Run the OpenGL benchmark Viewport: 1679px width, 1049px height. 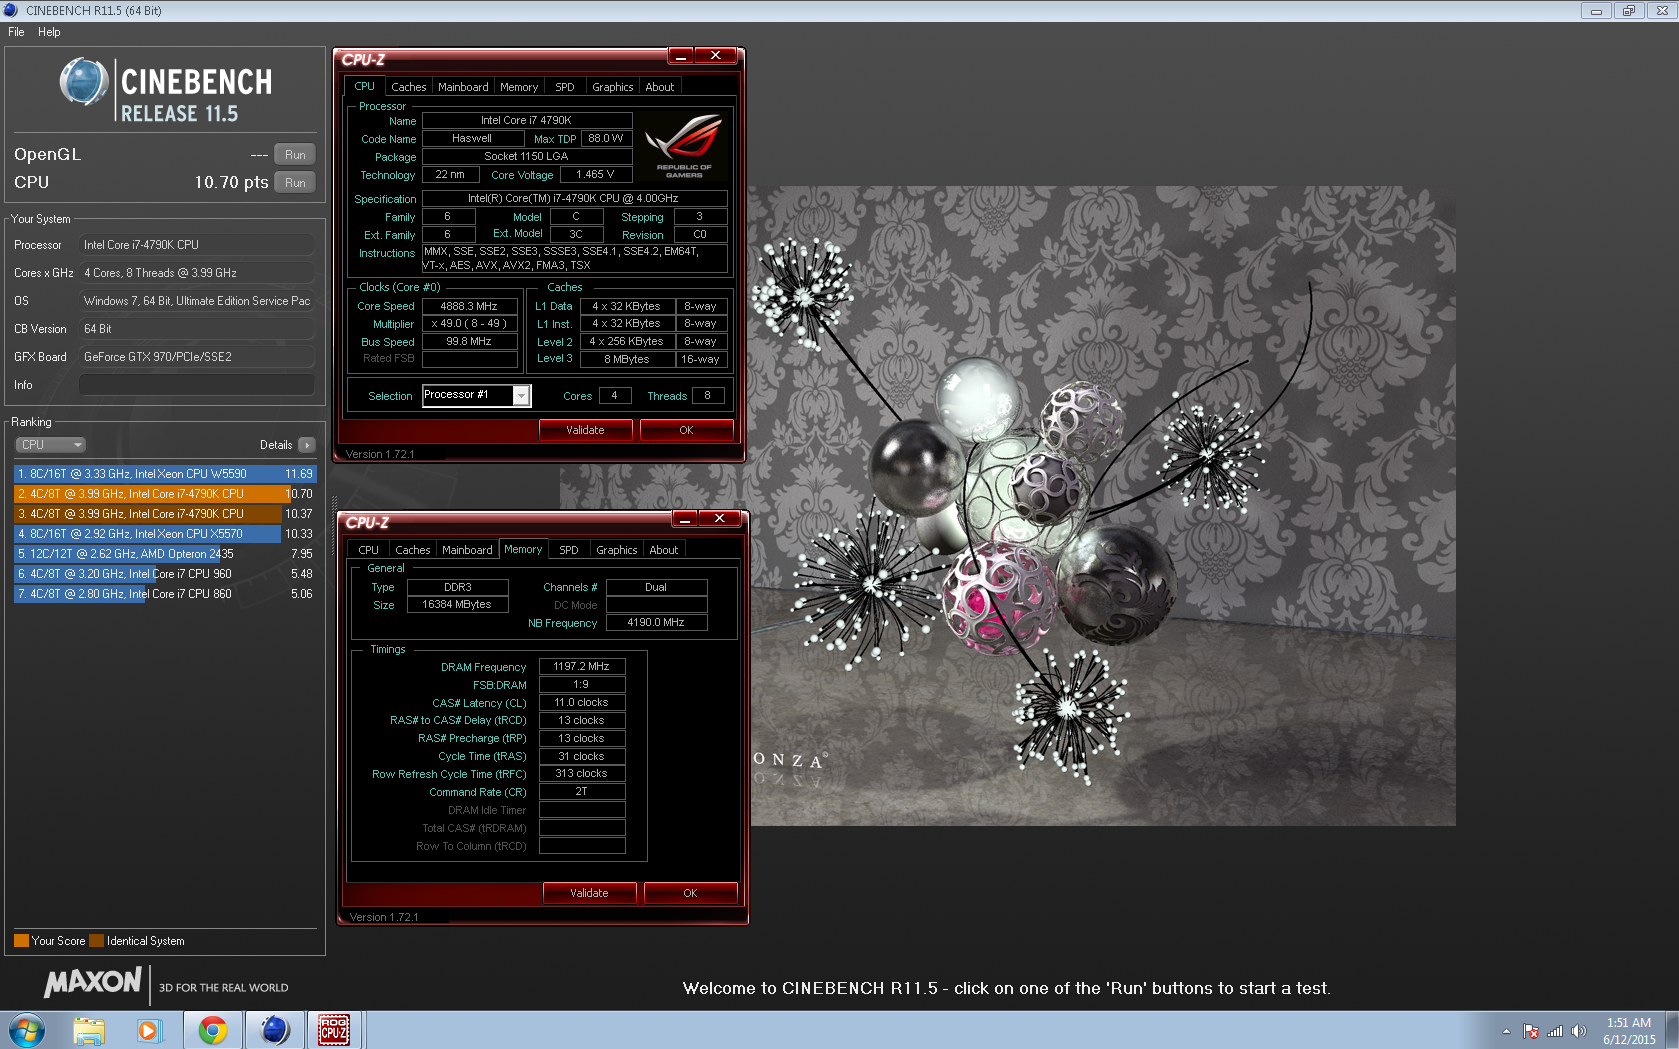295,155
